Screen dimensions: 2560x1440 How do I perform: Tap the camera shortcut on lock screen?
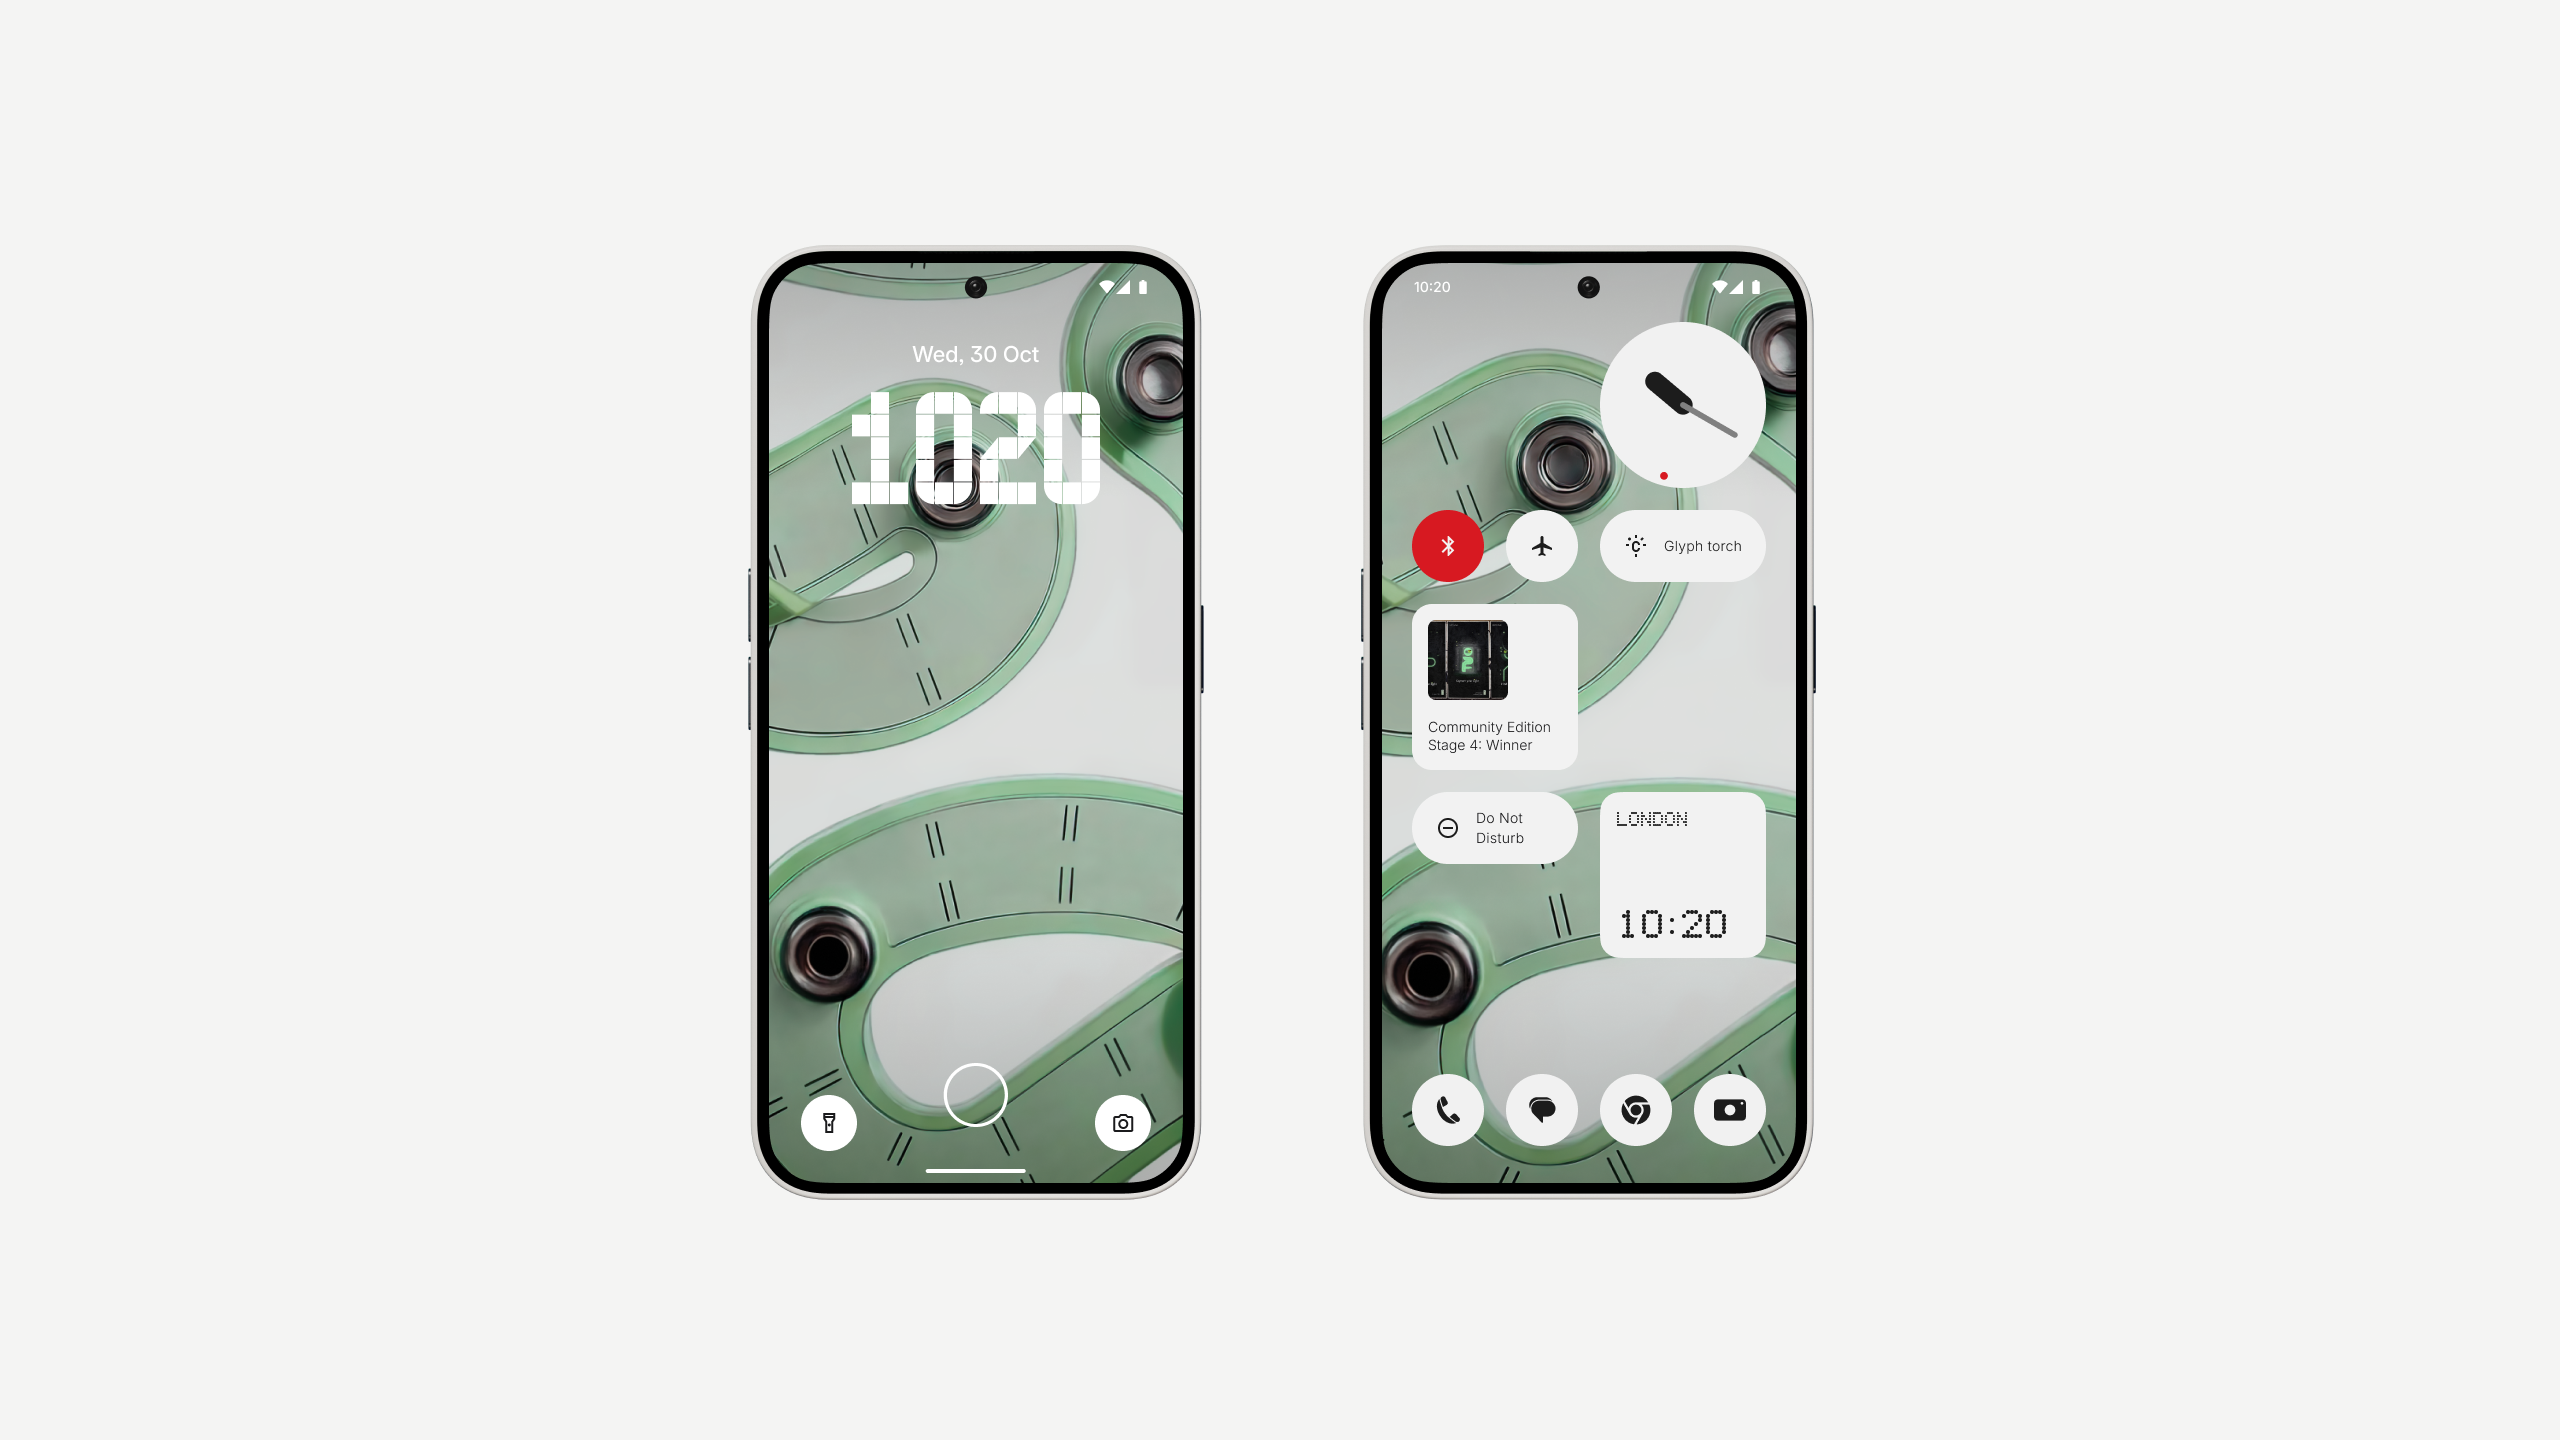point(1122,1124)
